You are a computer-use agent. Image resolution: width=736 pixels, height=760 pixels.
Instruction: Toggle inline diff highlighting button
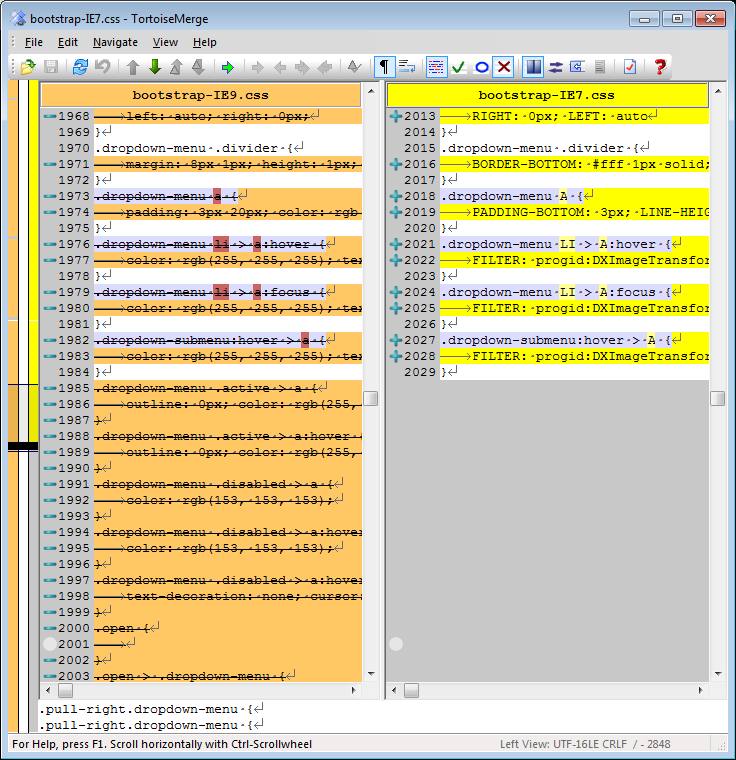436,66
